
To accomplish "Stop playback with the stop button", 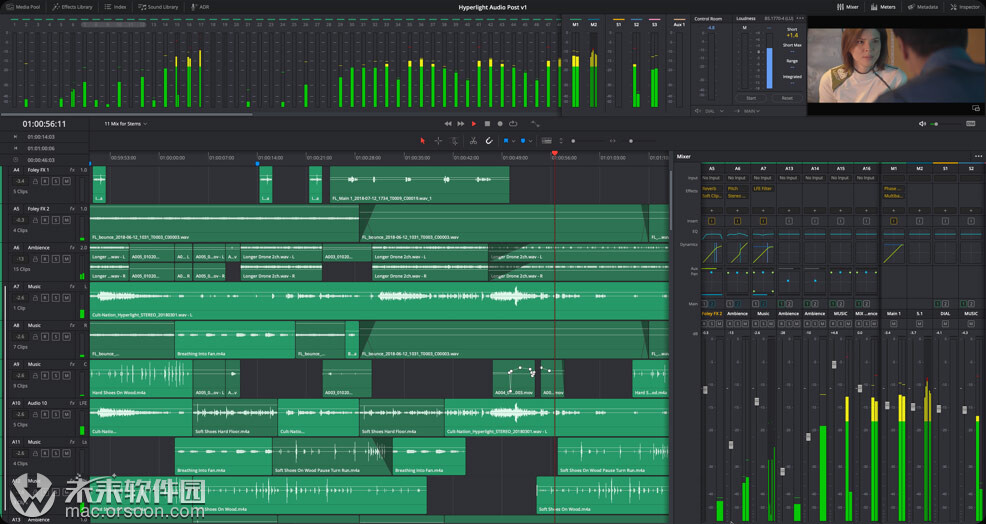I will coord(487,124).
